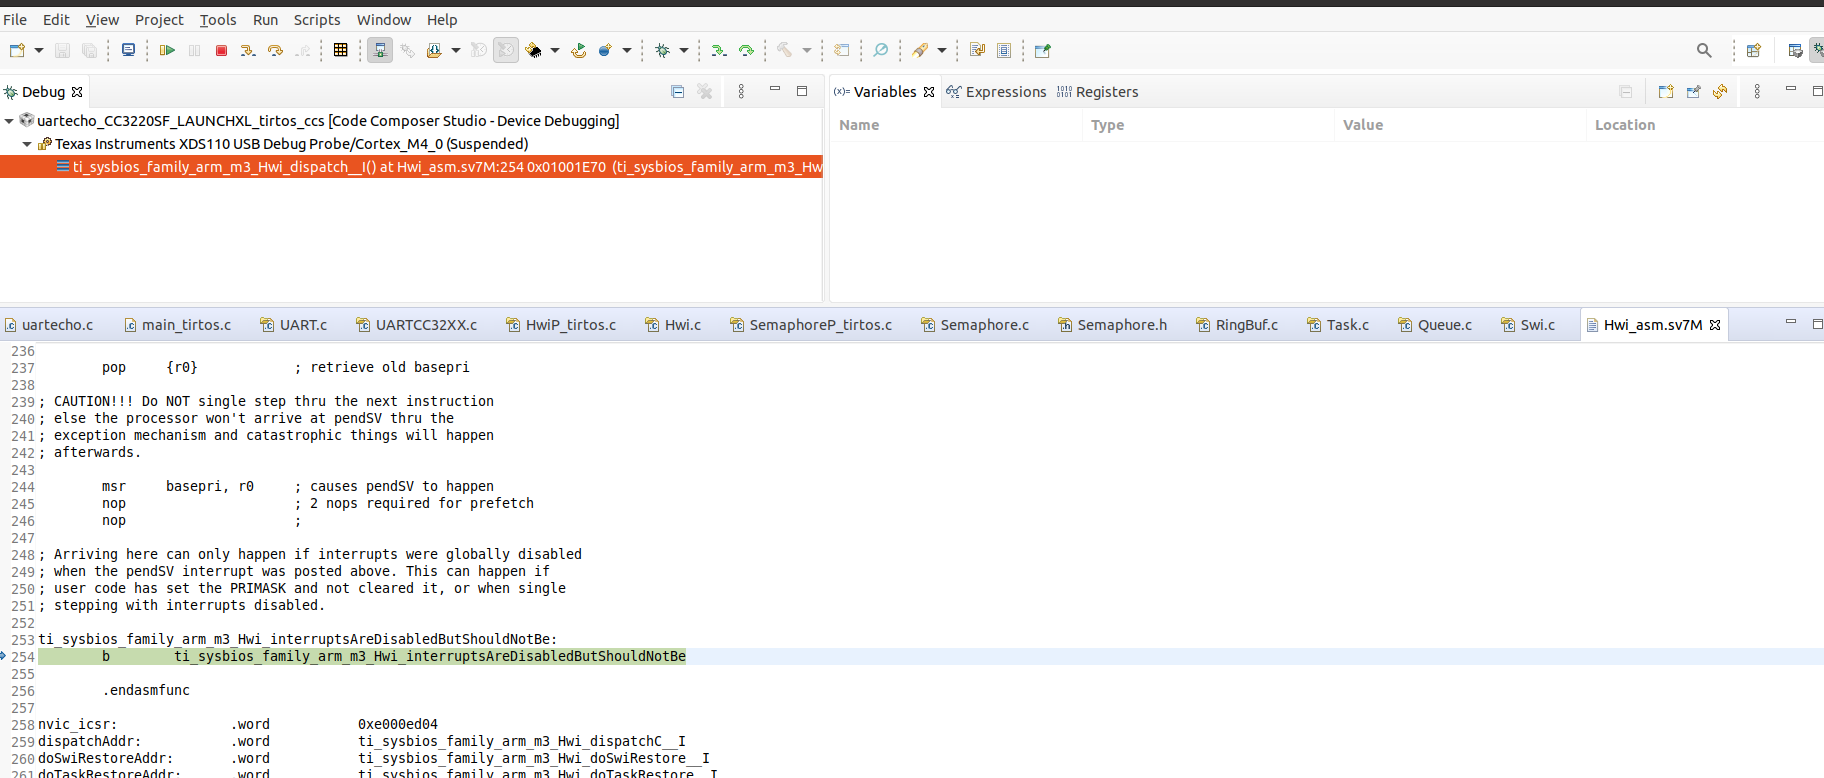
Task: Click the Step Into icon
Action: pos(248,50)
